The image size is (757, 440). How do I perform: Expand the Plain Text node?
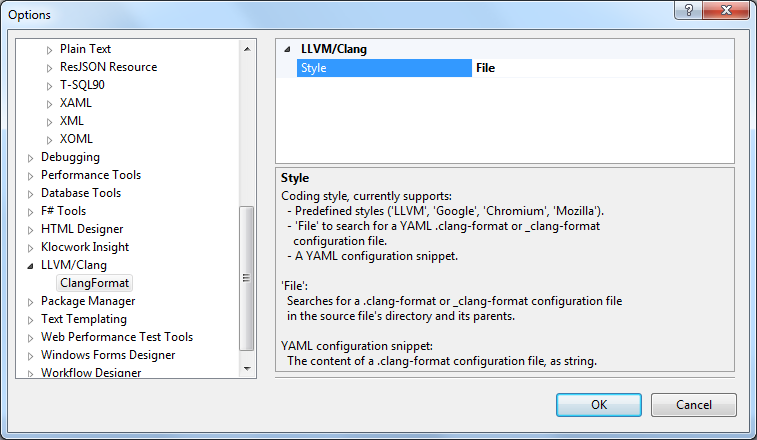50,50
